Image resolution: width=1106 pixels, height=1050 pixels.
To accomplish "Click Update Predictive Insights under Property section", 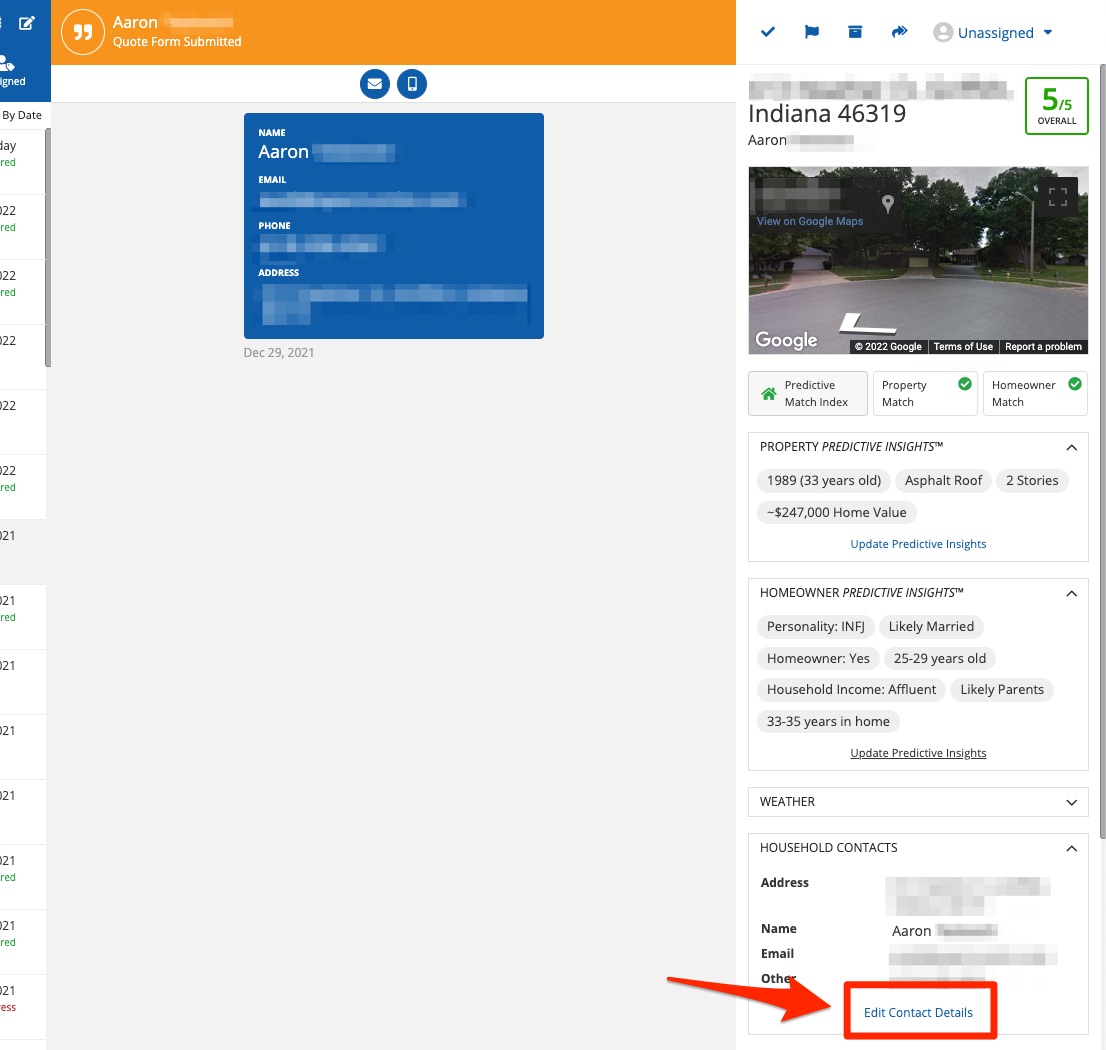I will pyautogui.click(x=918, y=544).
